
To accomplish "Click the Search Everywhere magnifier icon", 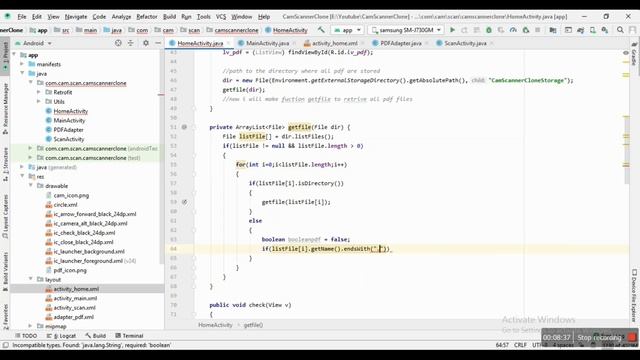I will (x=620, y=30).
